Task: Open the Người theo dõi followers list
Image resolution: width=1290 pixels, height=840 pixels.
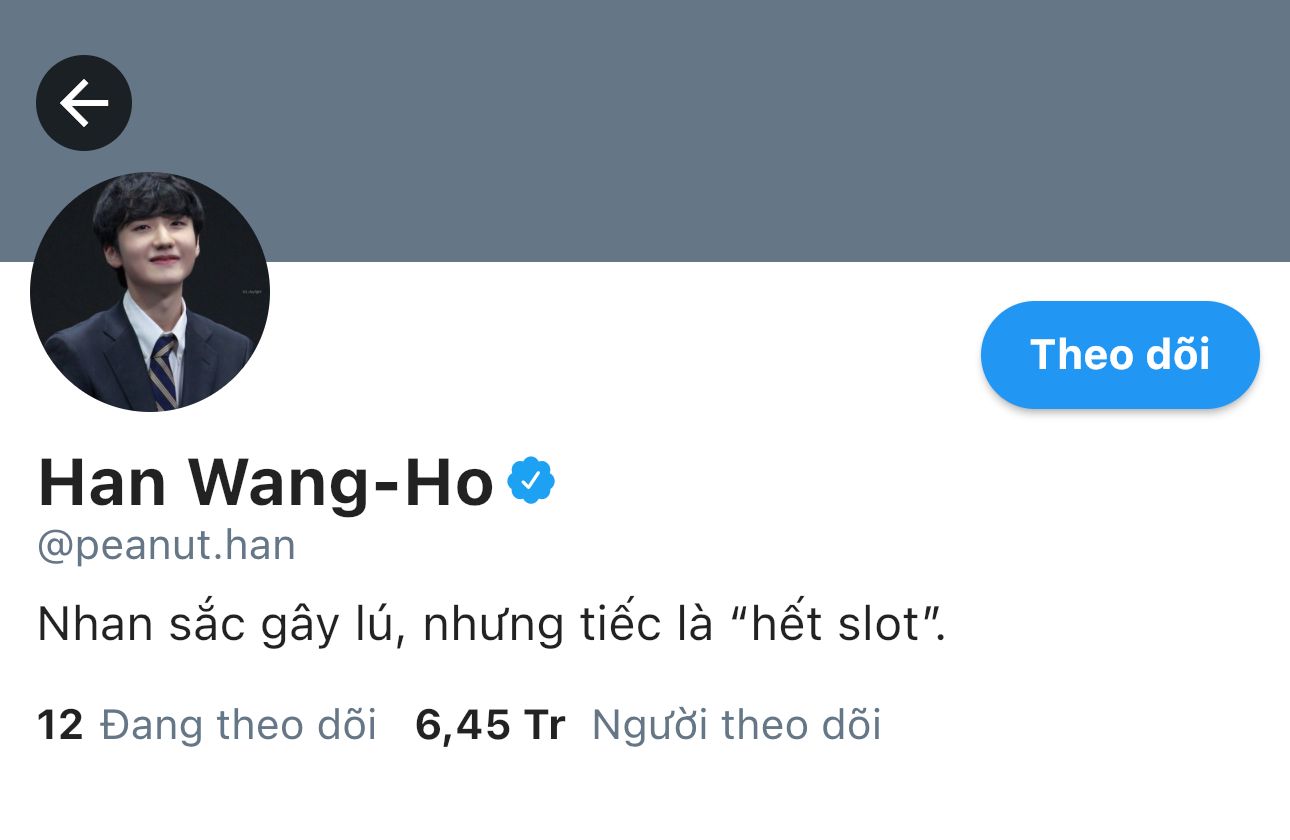Action: (736, 725)
